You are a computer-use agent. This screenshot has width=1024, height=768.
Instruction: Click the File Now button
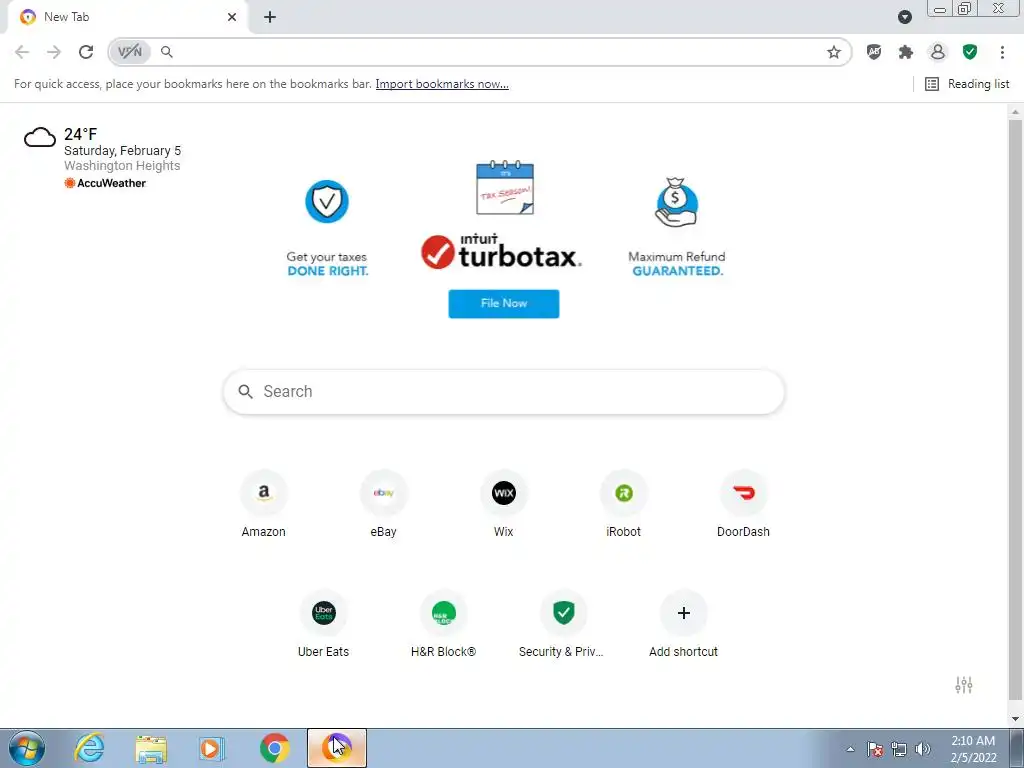pyautogui.click(x=504, y=304)
